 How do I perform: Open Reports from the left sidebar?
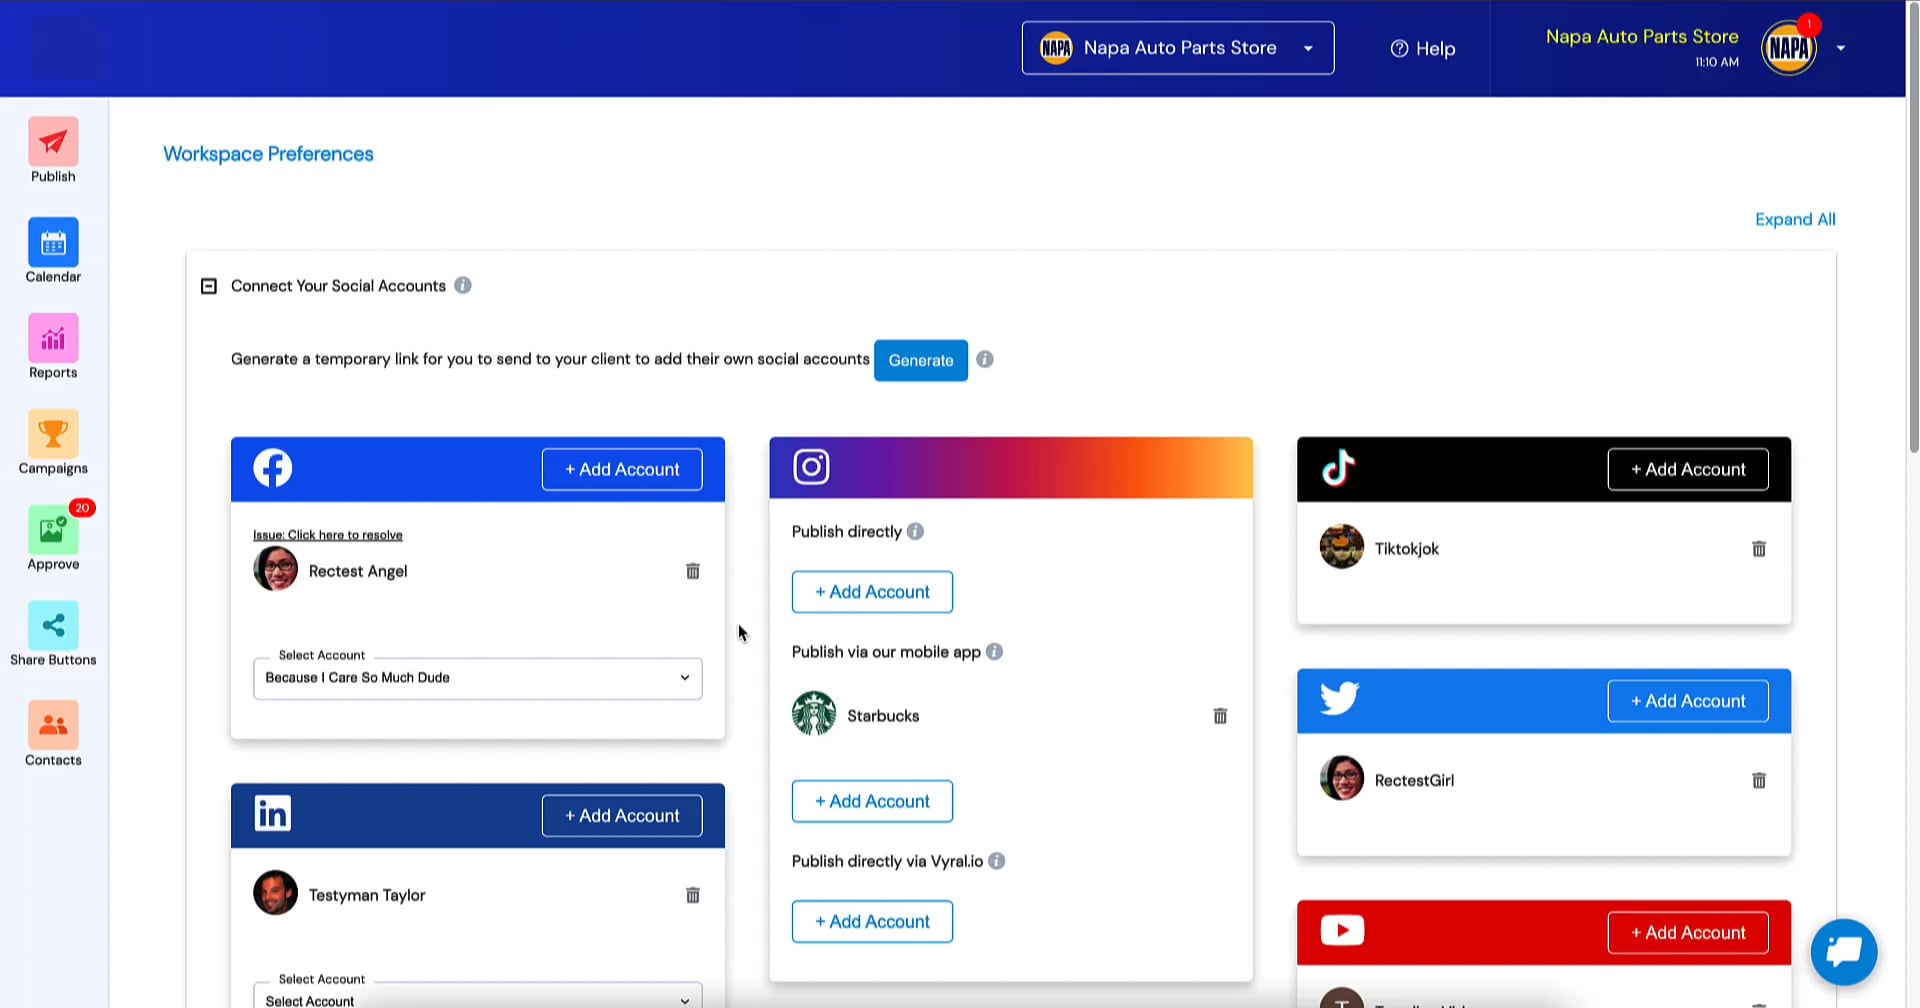53,340
